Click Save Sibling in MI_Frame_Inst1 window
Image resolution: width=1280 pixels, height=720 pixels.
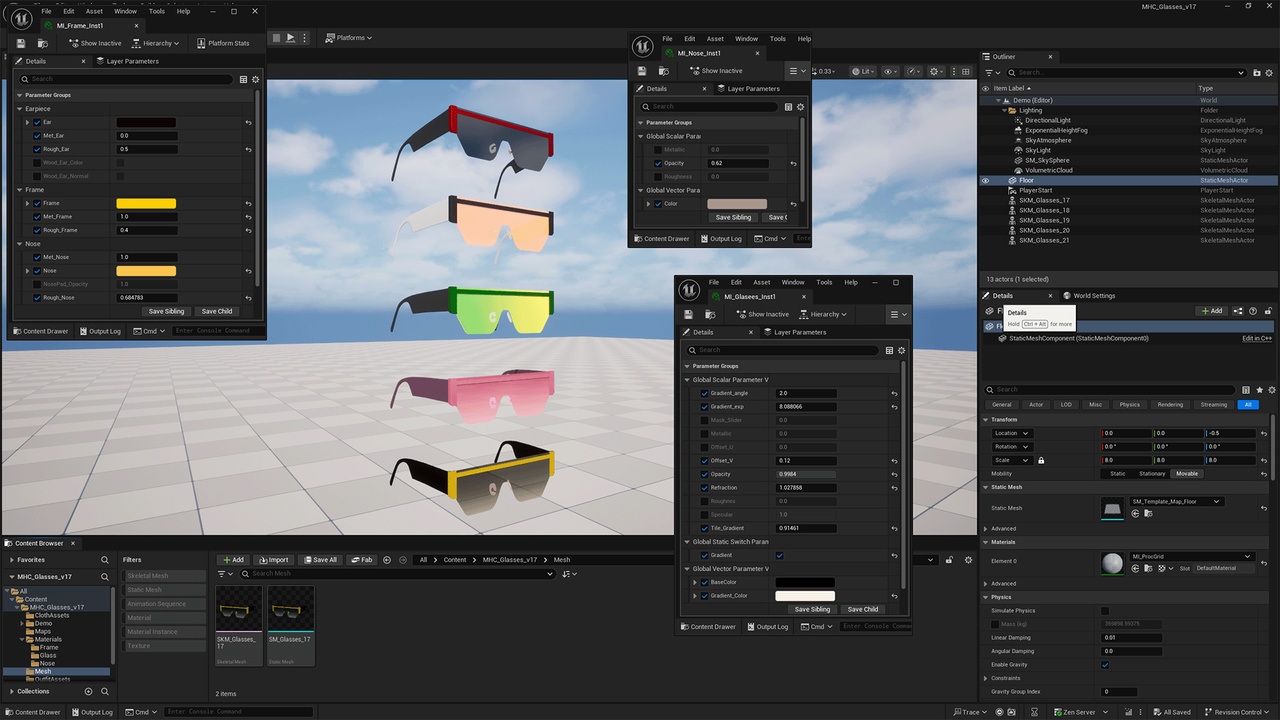[x=167, y=311]
